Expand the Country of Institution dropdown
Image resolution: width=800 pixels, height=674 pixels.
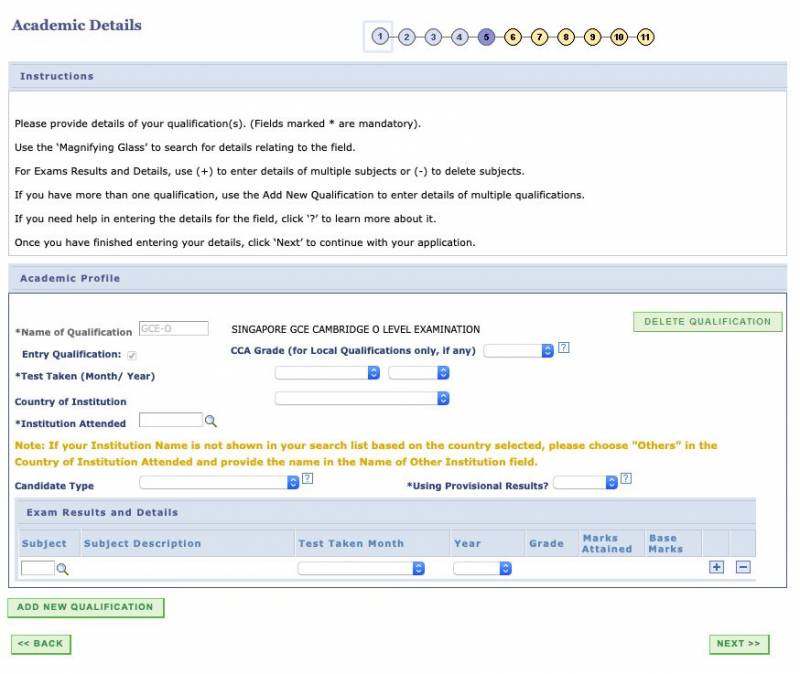coord(362,398)
